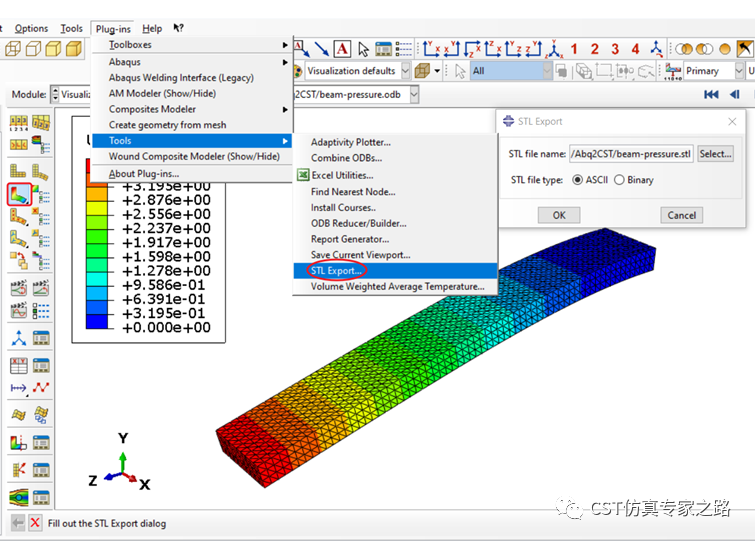Screen dimensions: 755x541
Task: Open the Options menu
Action: point(31,28)
